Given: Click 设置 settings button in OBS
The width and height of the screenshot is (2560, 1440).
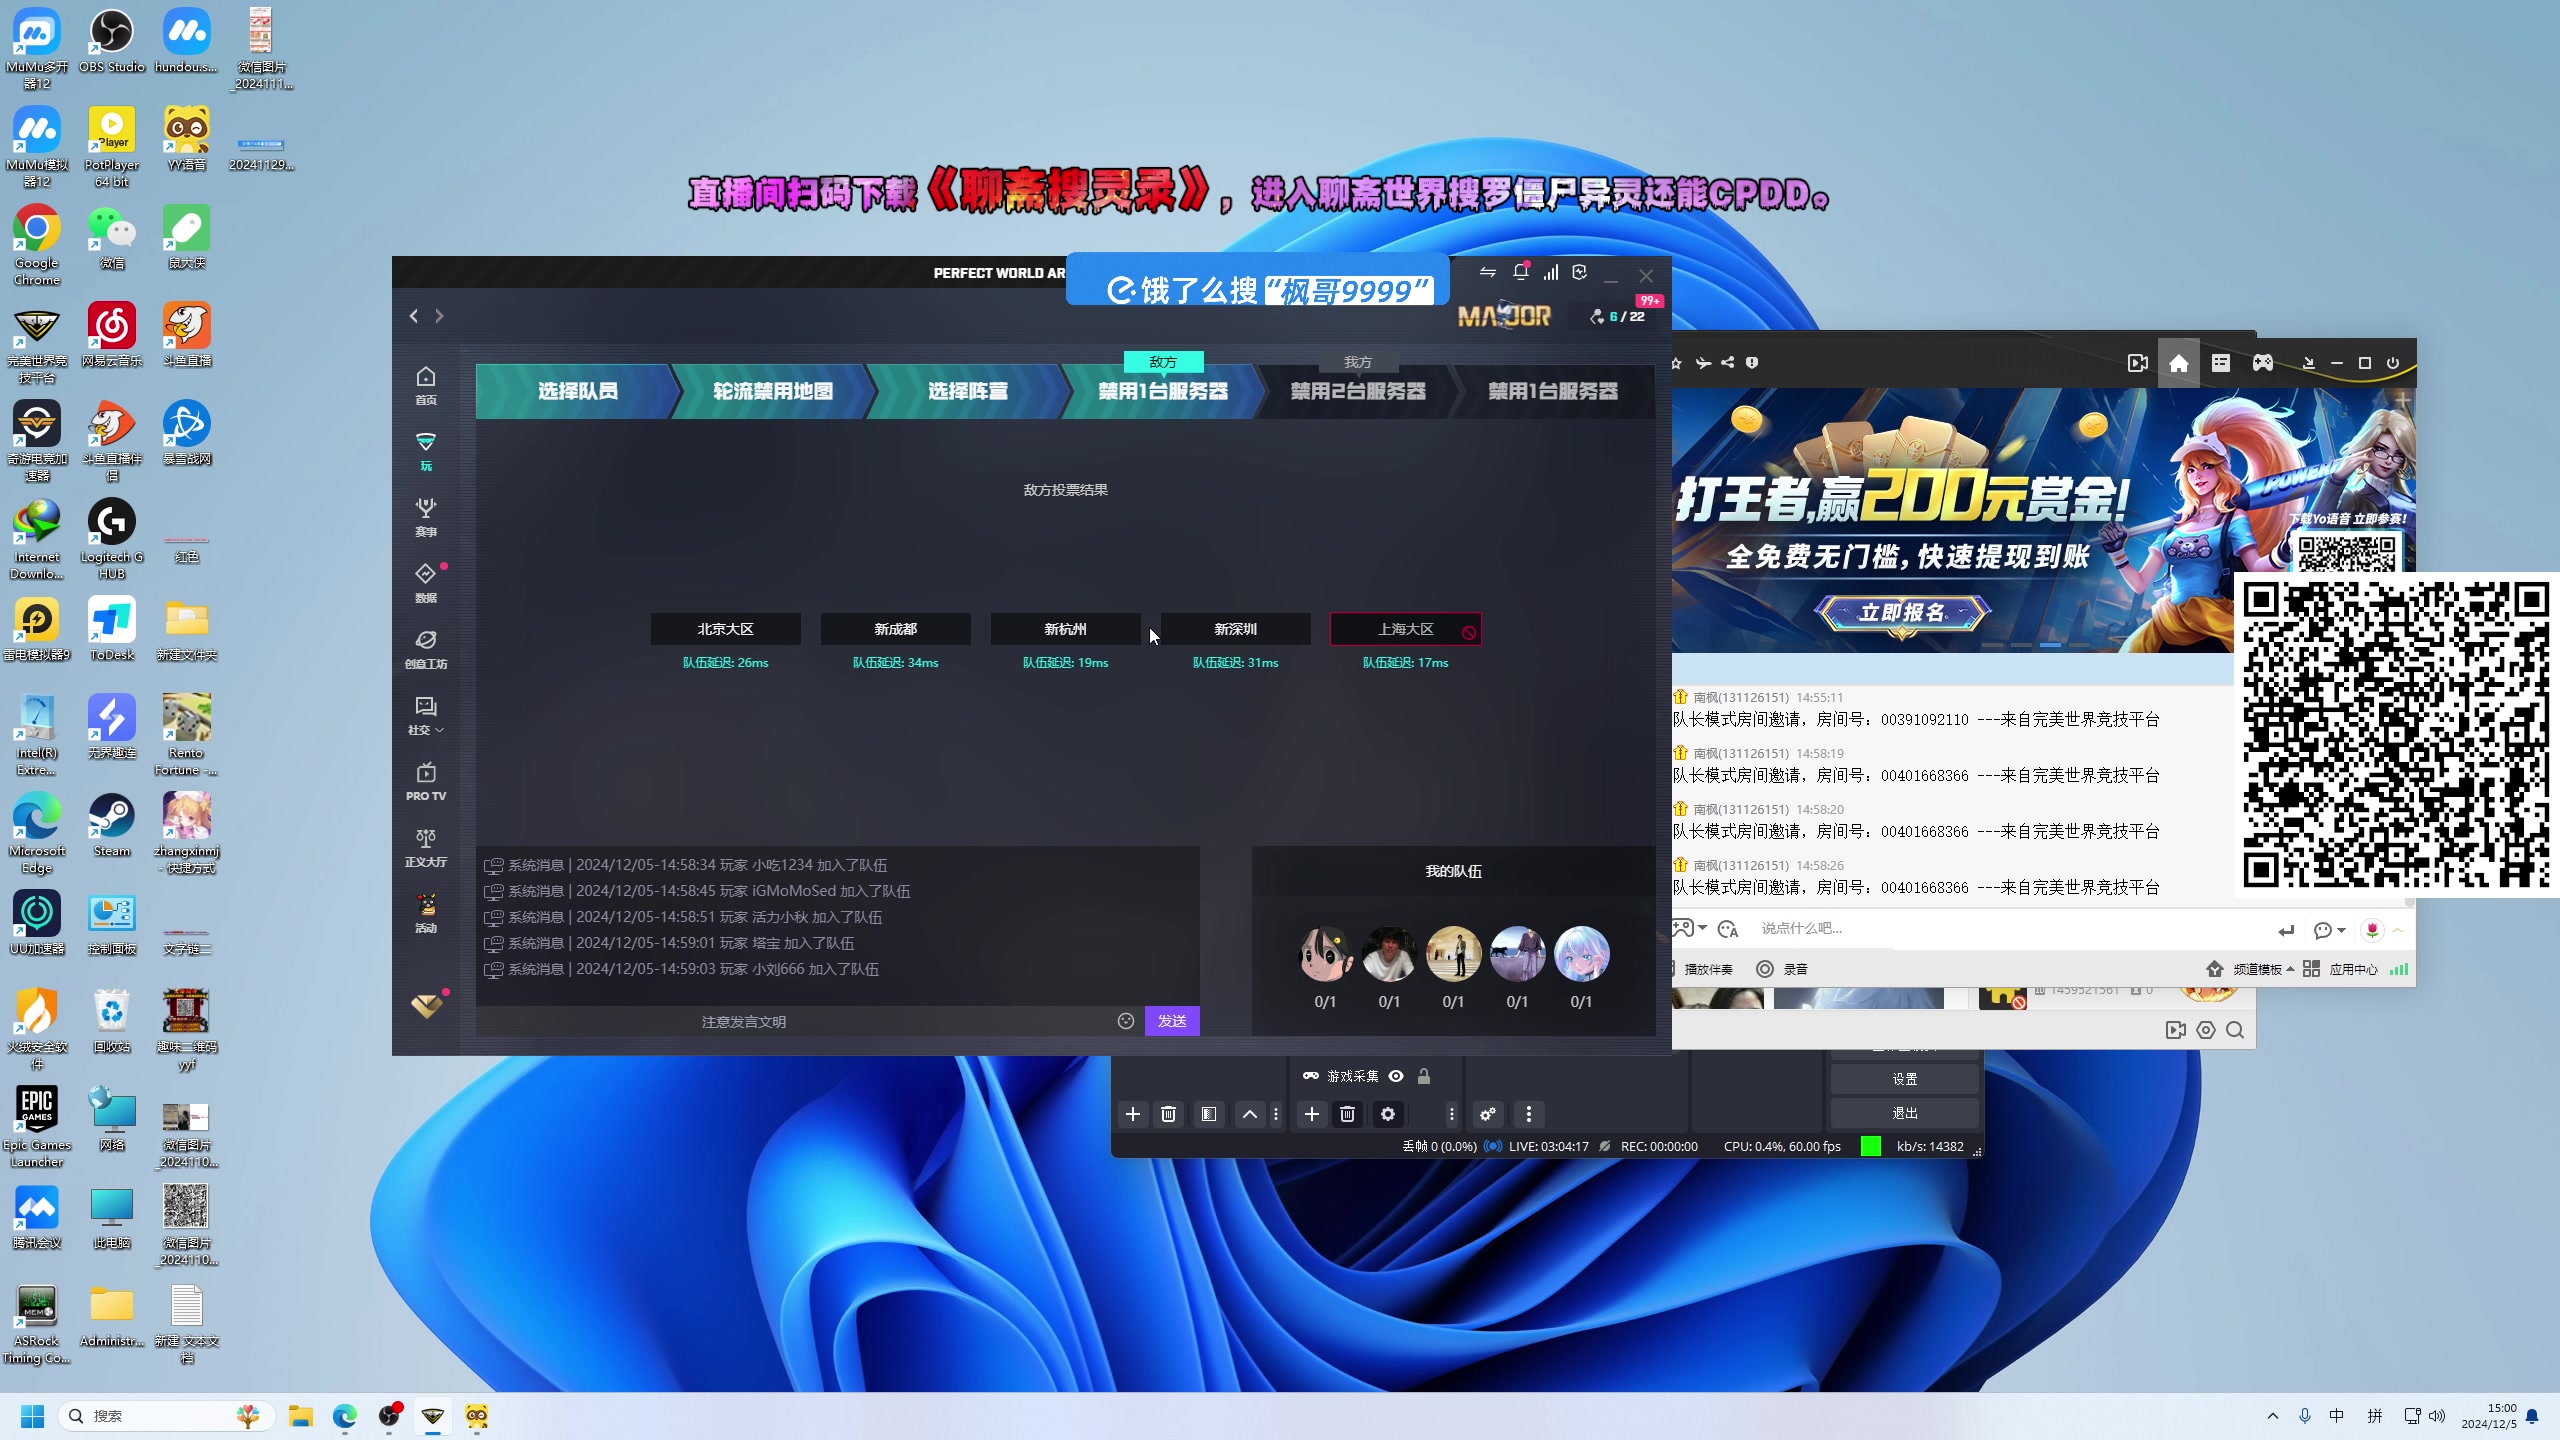Looking at the screenshot, I should pyautogui.click(x=1904, y=1079).
